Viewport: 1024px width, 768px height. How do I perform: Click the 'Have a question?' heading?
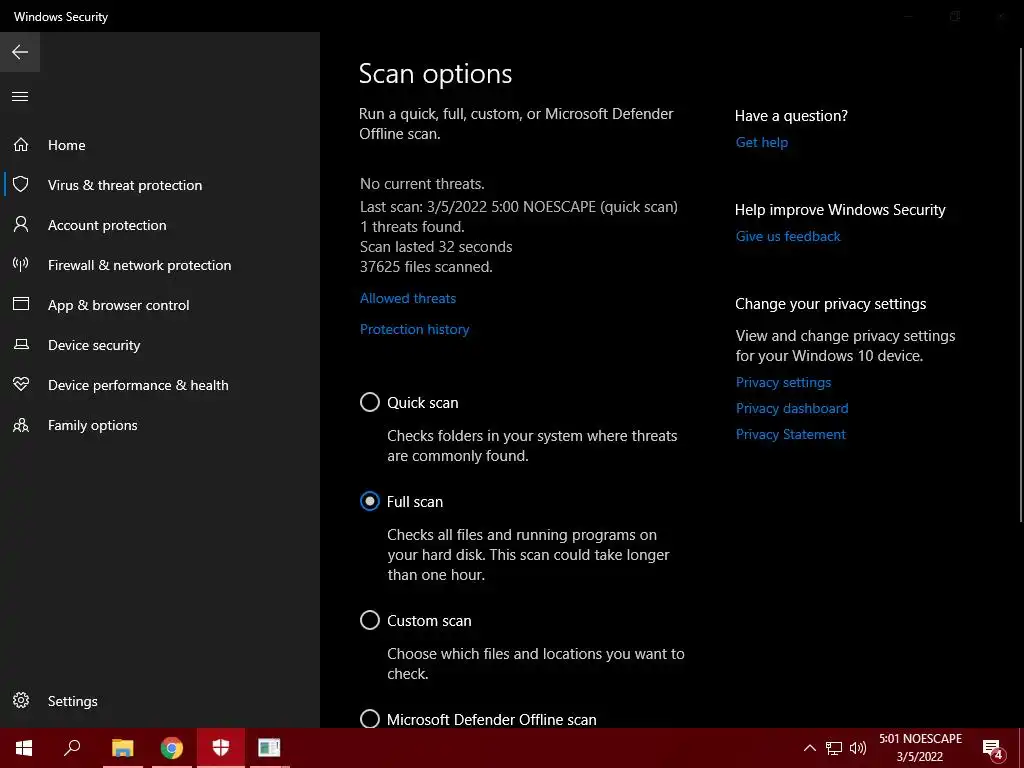pyautogui.click(x=791, y=116)
